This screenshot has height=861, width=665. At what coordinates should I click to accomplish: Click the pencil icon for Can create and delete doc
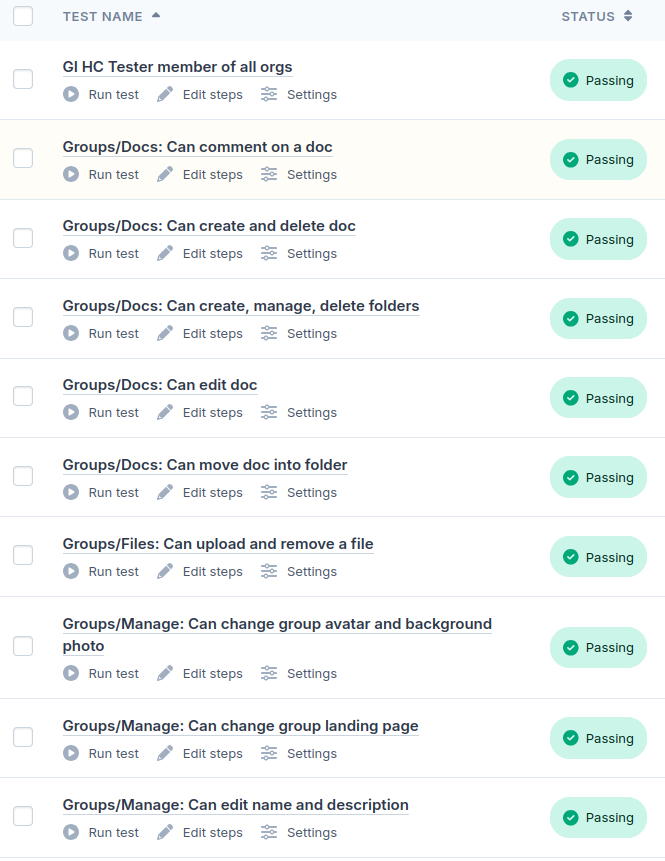coord(165,253)
